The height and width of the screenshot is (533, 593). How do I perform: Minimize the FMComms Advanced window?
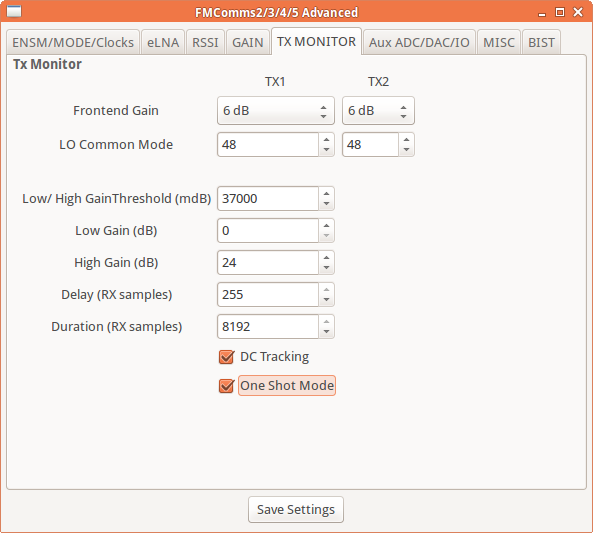point(542,14)
